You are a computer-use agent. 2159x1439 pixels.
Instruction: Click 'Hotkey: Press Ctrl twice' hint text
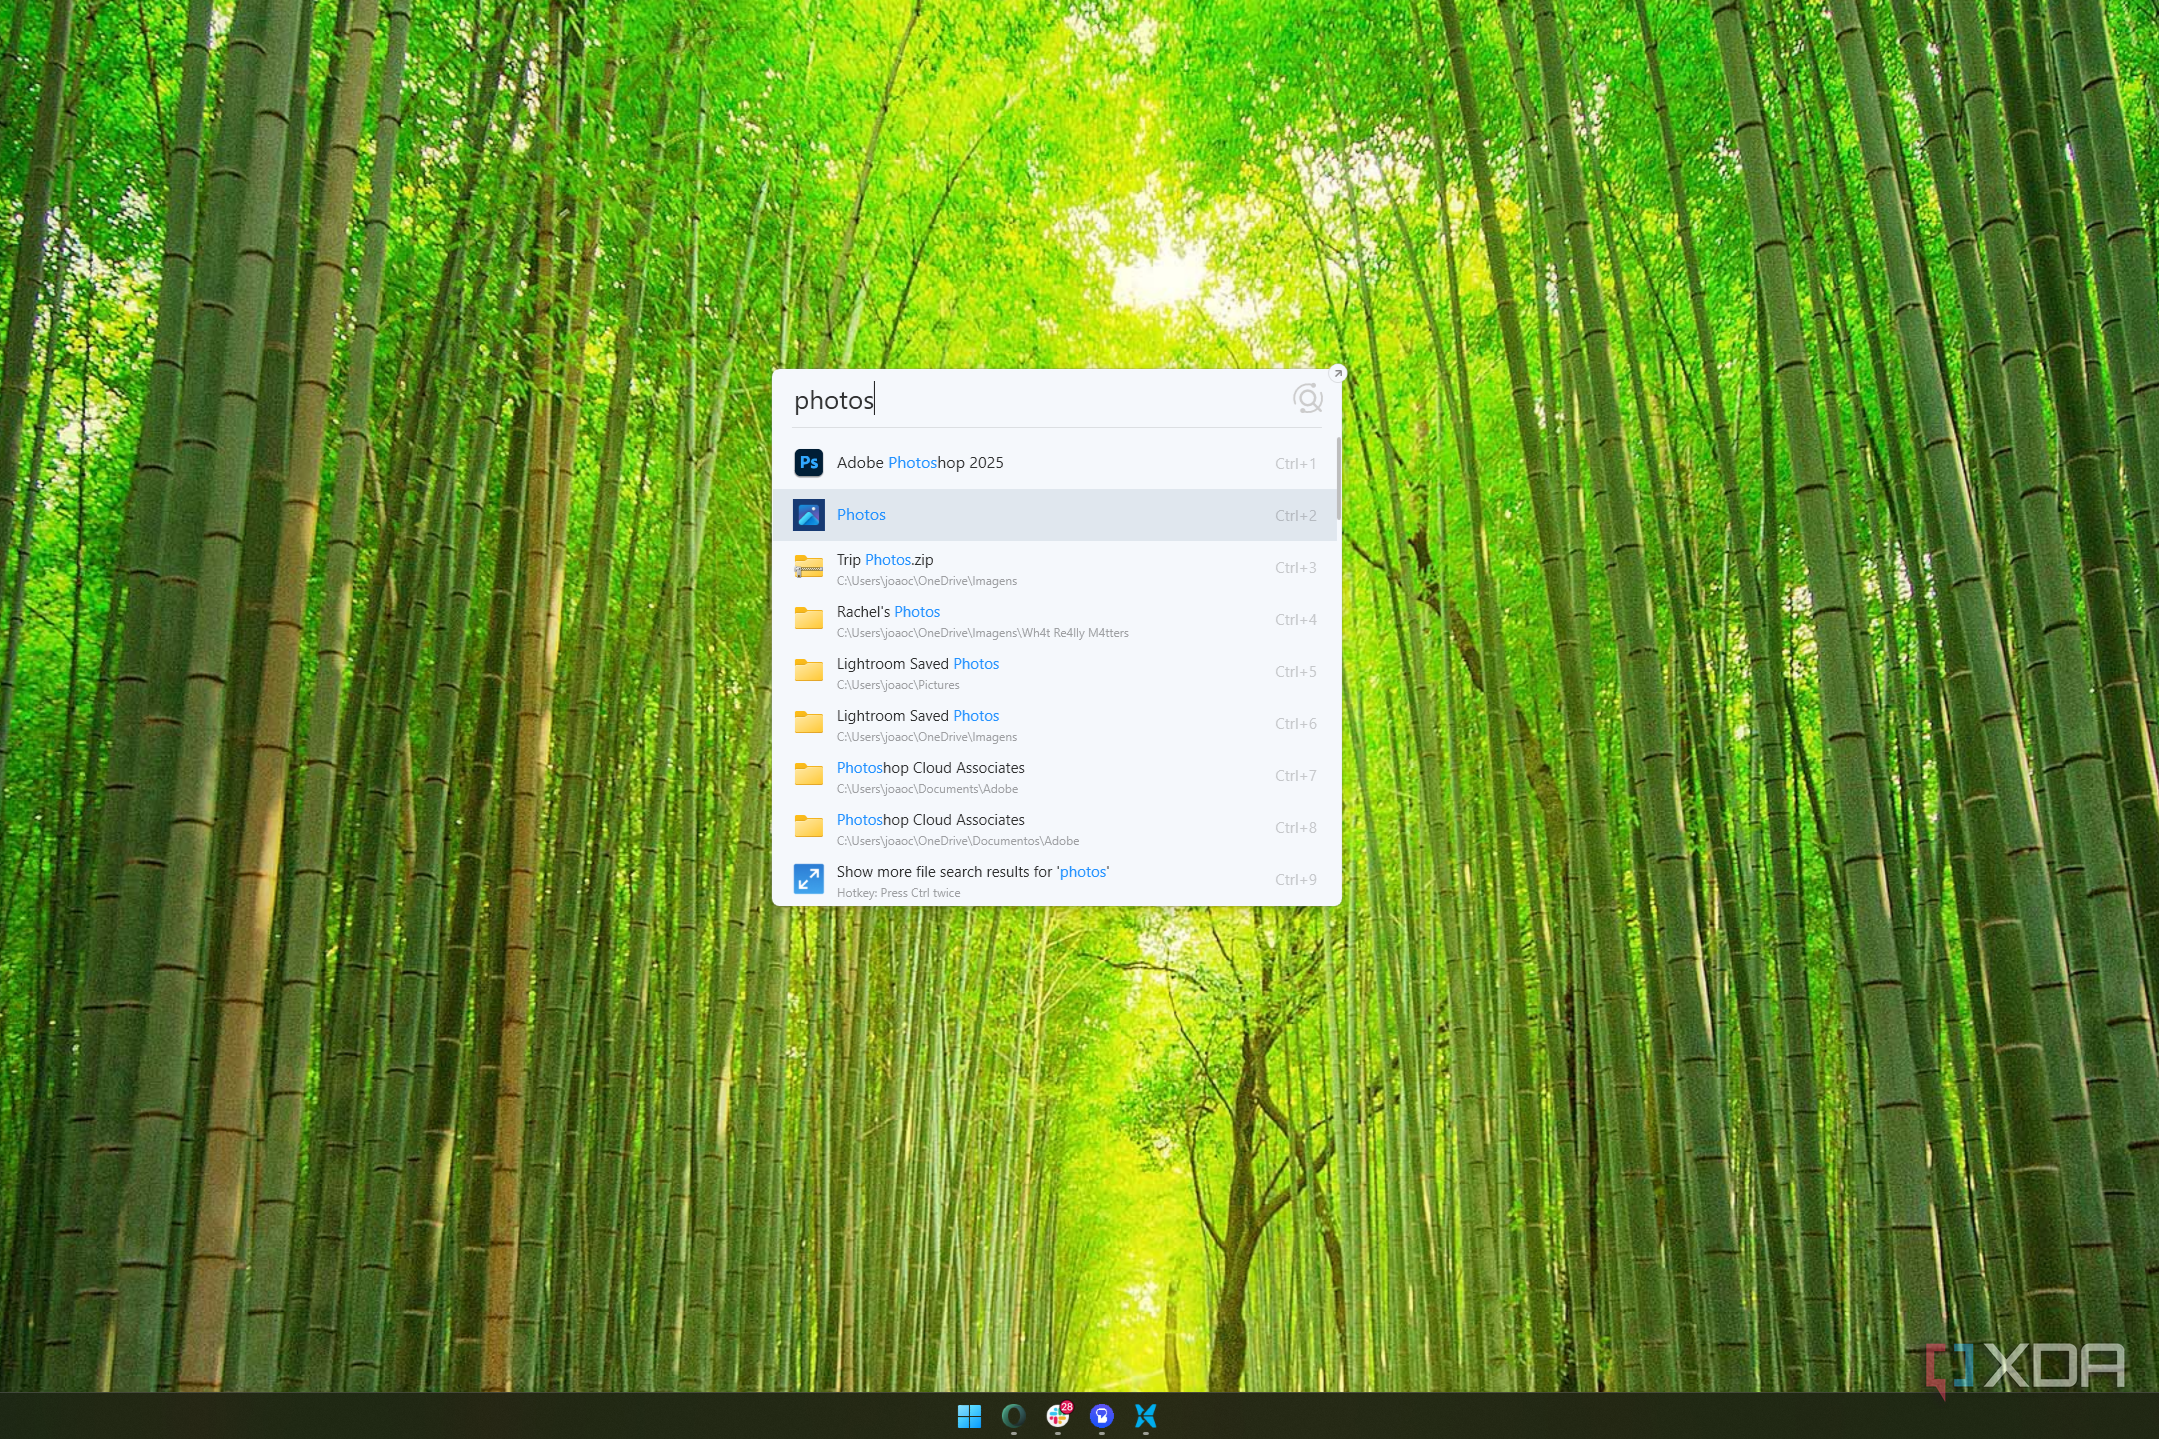tap(898, 893)
